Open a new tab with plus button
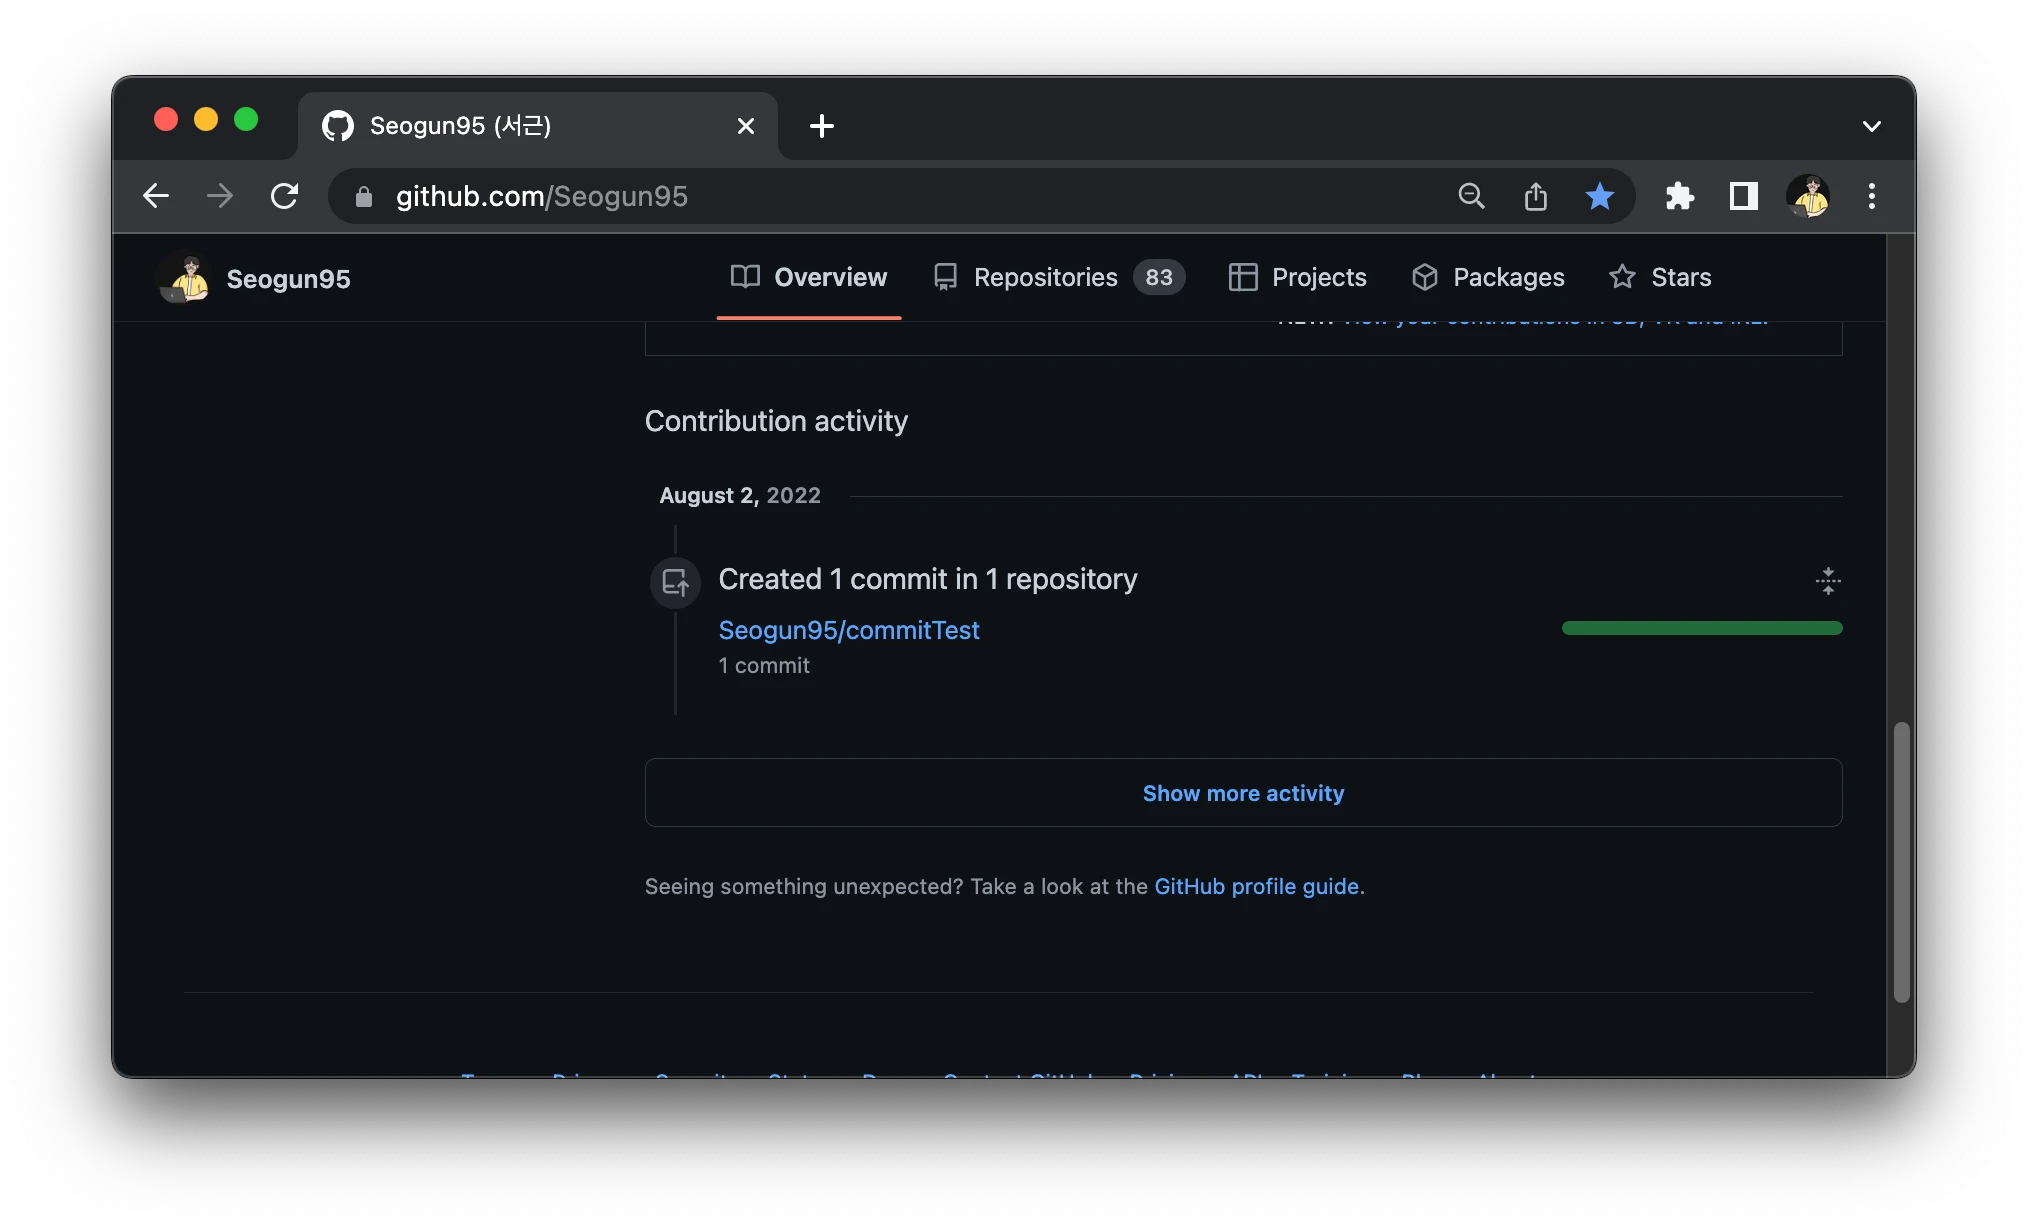This screenshot has height=1226, width=2028. tap(822, 126)
